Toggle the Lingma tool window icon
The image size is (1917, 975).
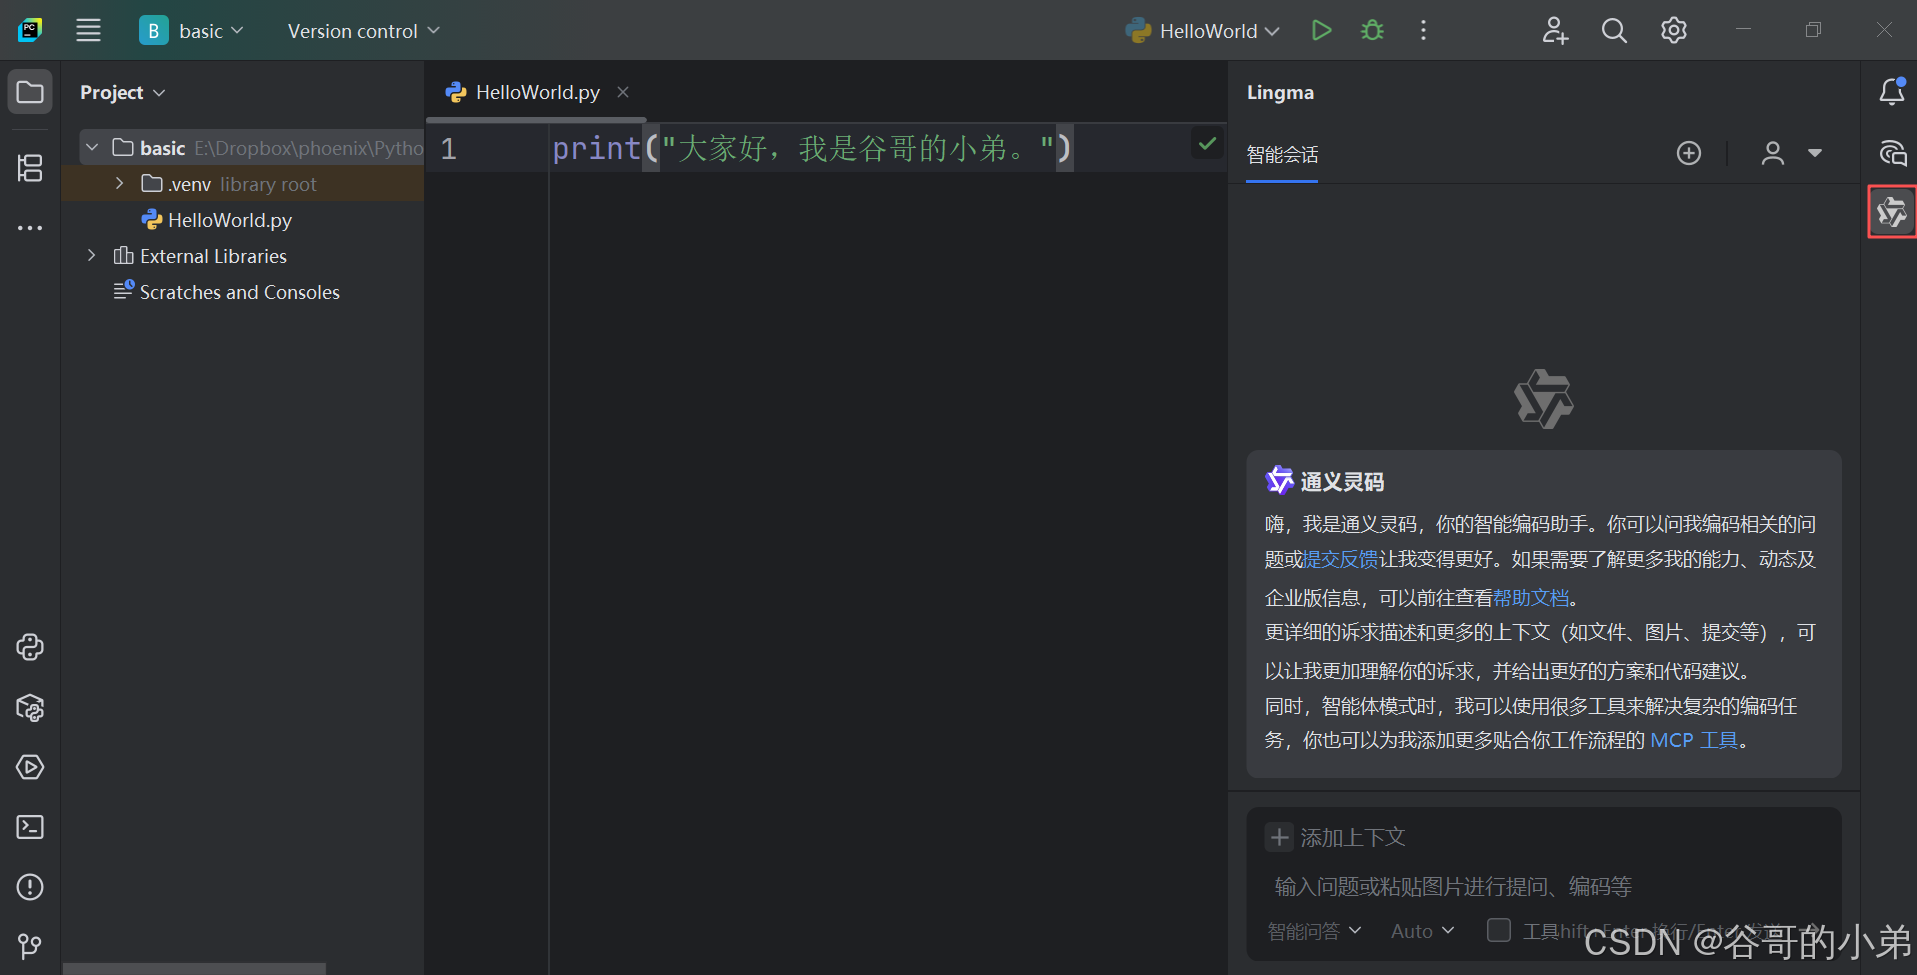tap(1891, 212)
